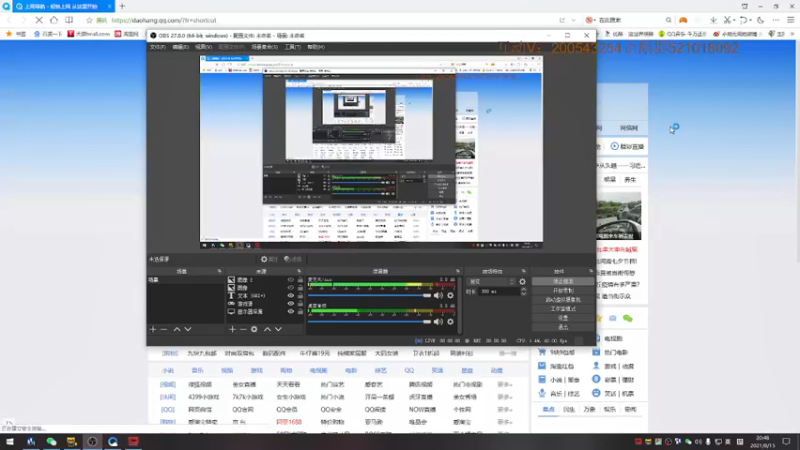Mute the desktop audio (桌面音频) speaker icon
Image resolution: width=800 pixels, height=450 pixels.
pyautogui.click(x=438, y=321)
